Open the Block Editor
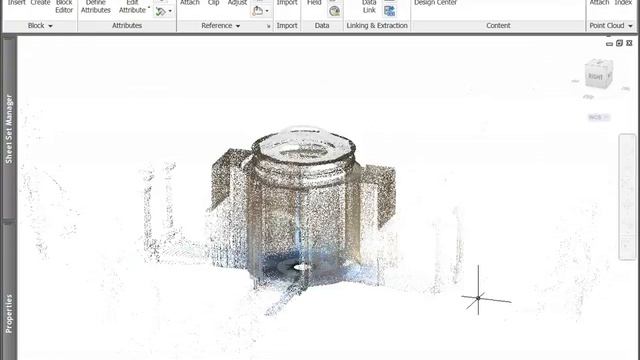Screen dimensions: 640x360 pos(64,7)
